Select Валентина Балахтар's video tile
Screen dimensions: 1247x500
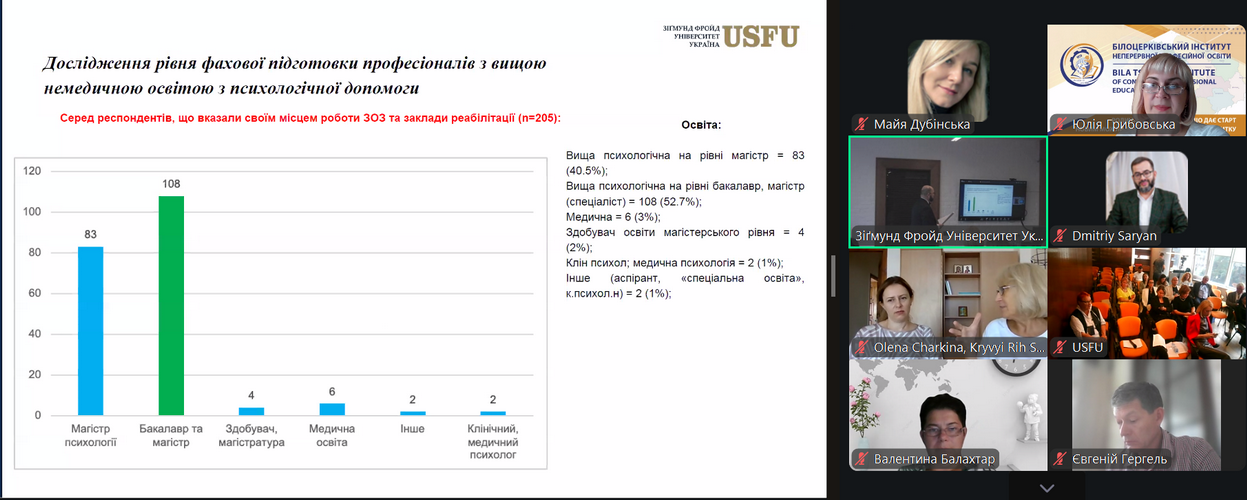(947, 410)
